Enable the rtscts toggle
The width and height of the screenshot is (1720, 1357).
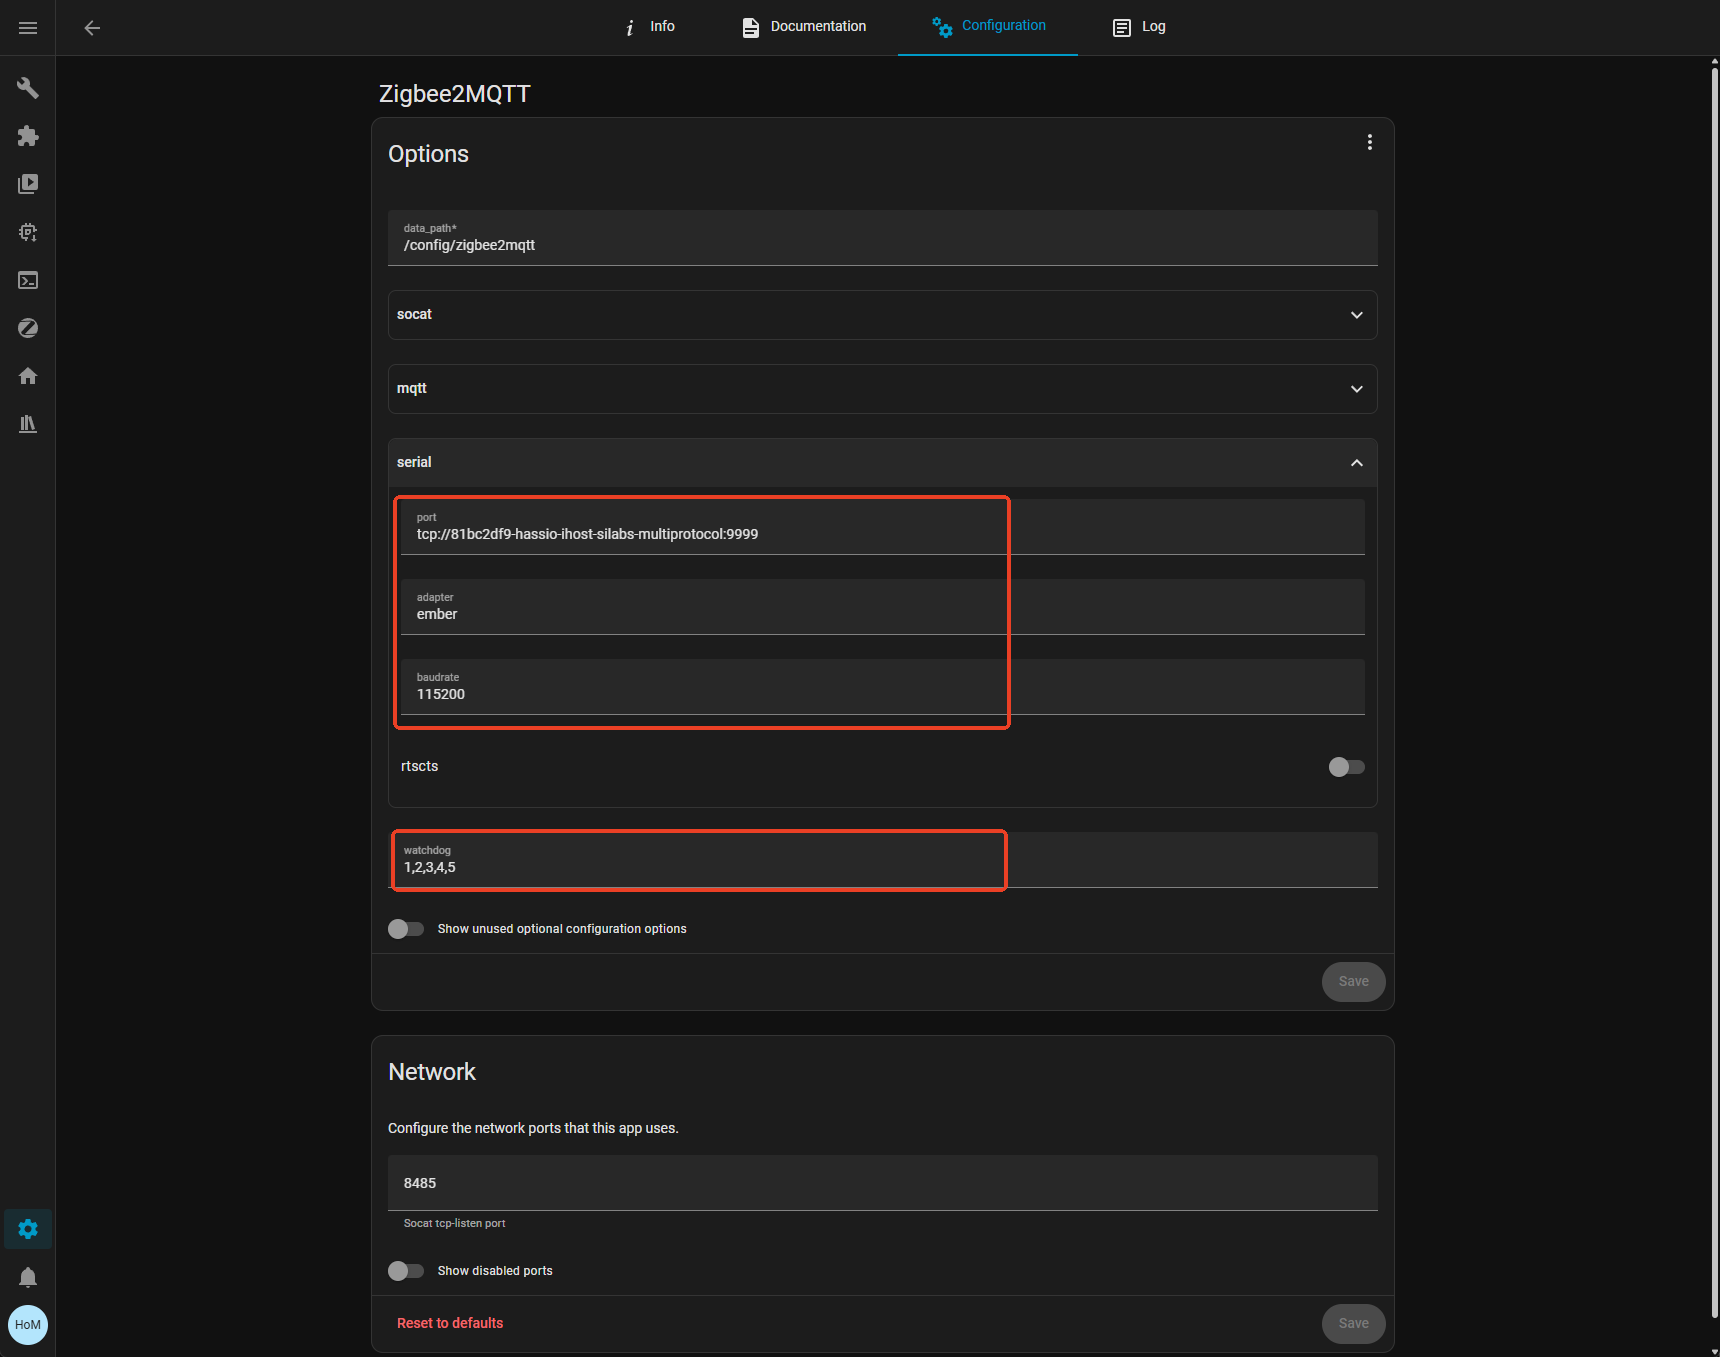(x=1346, y=767)
